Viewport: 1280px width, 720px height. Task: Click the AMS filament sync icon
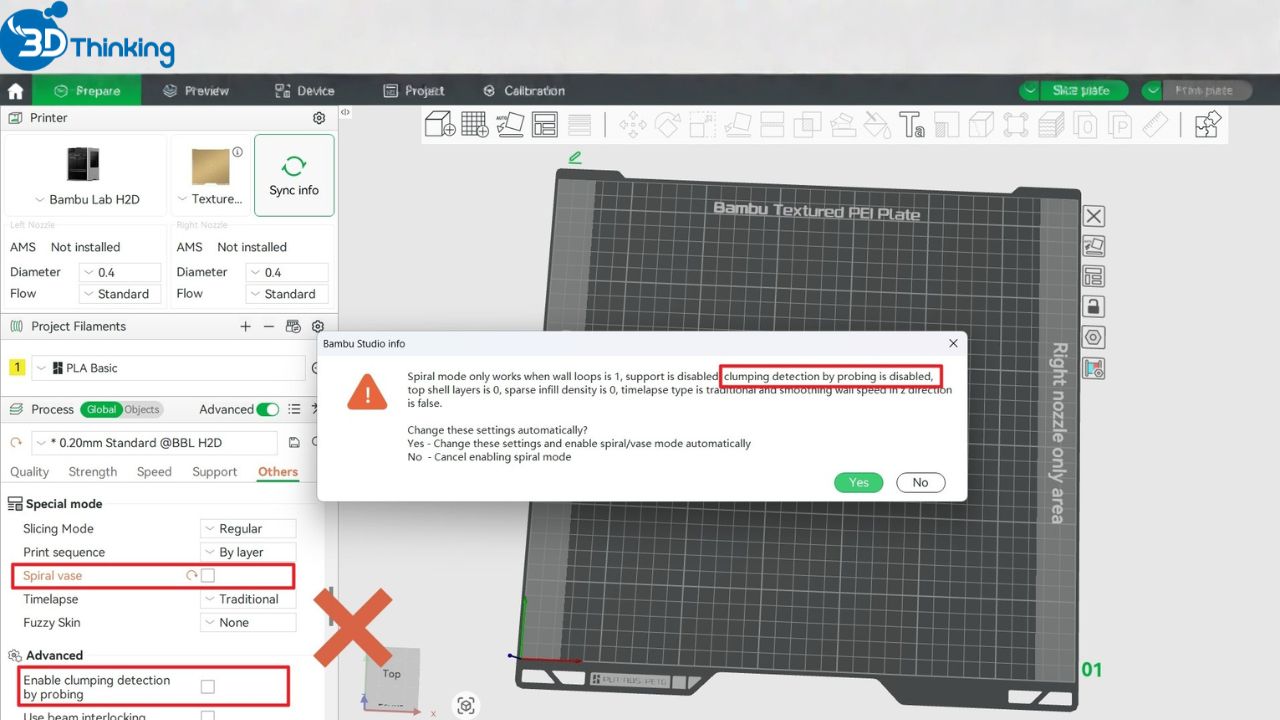click(293, 326)
